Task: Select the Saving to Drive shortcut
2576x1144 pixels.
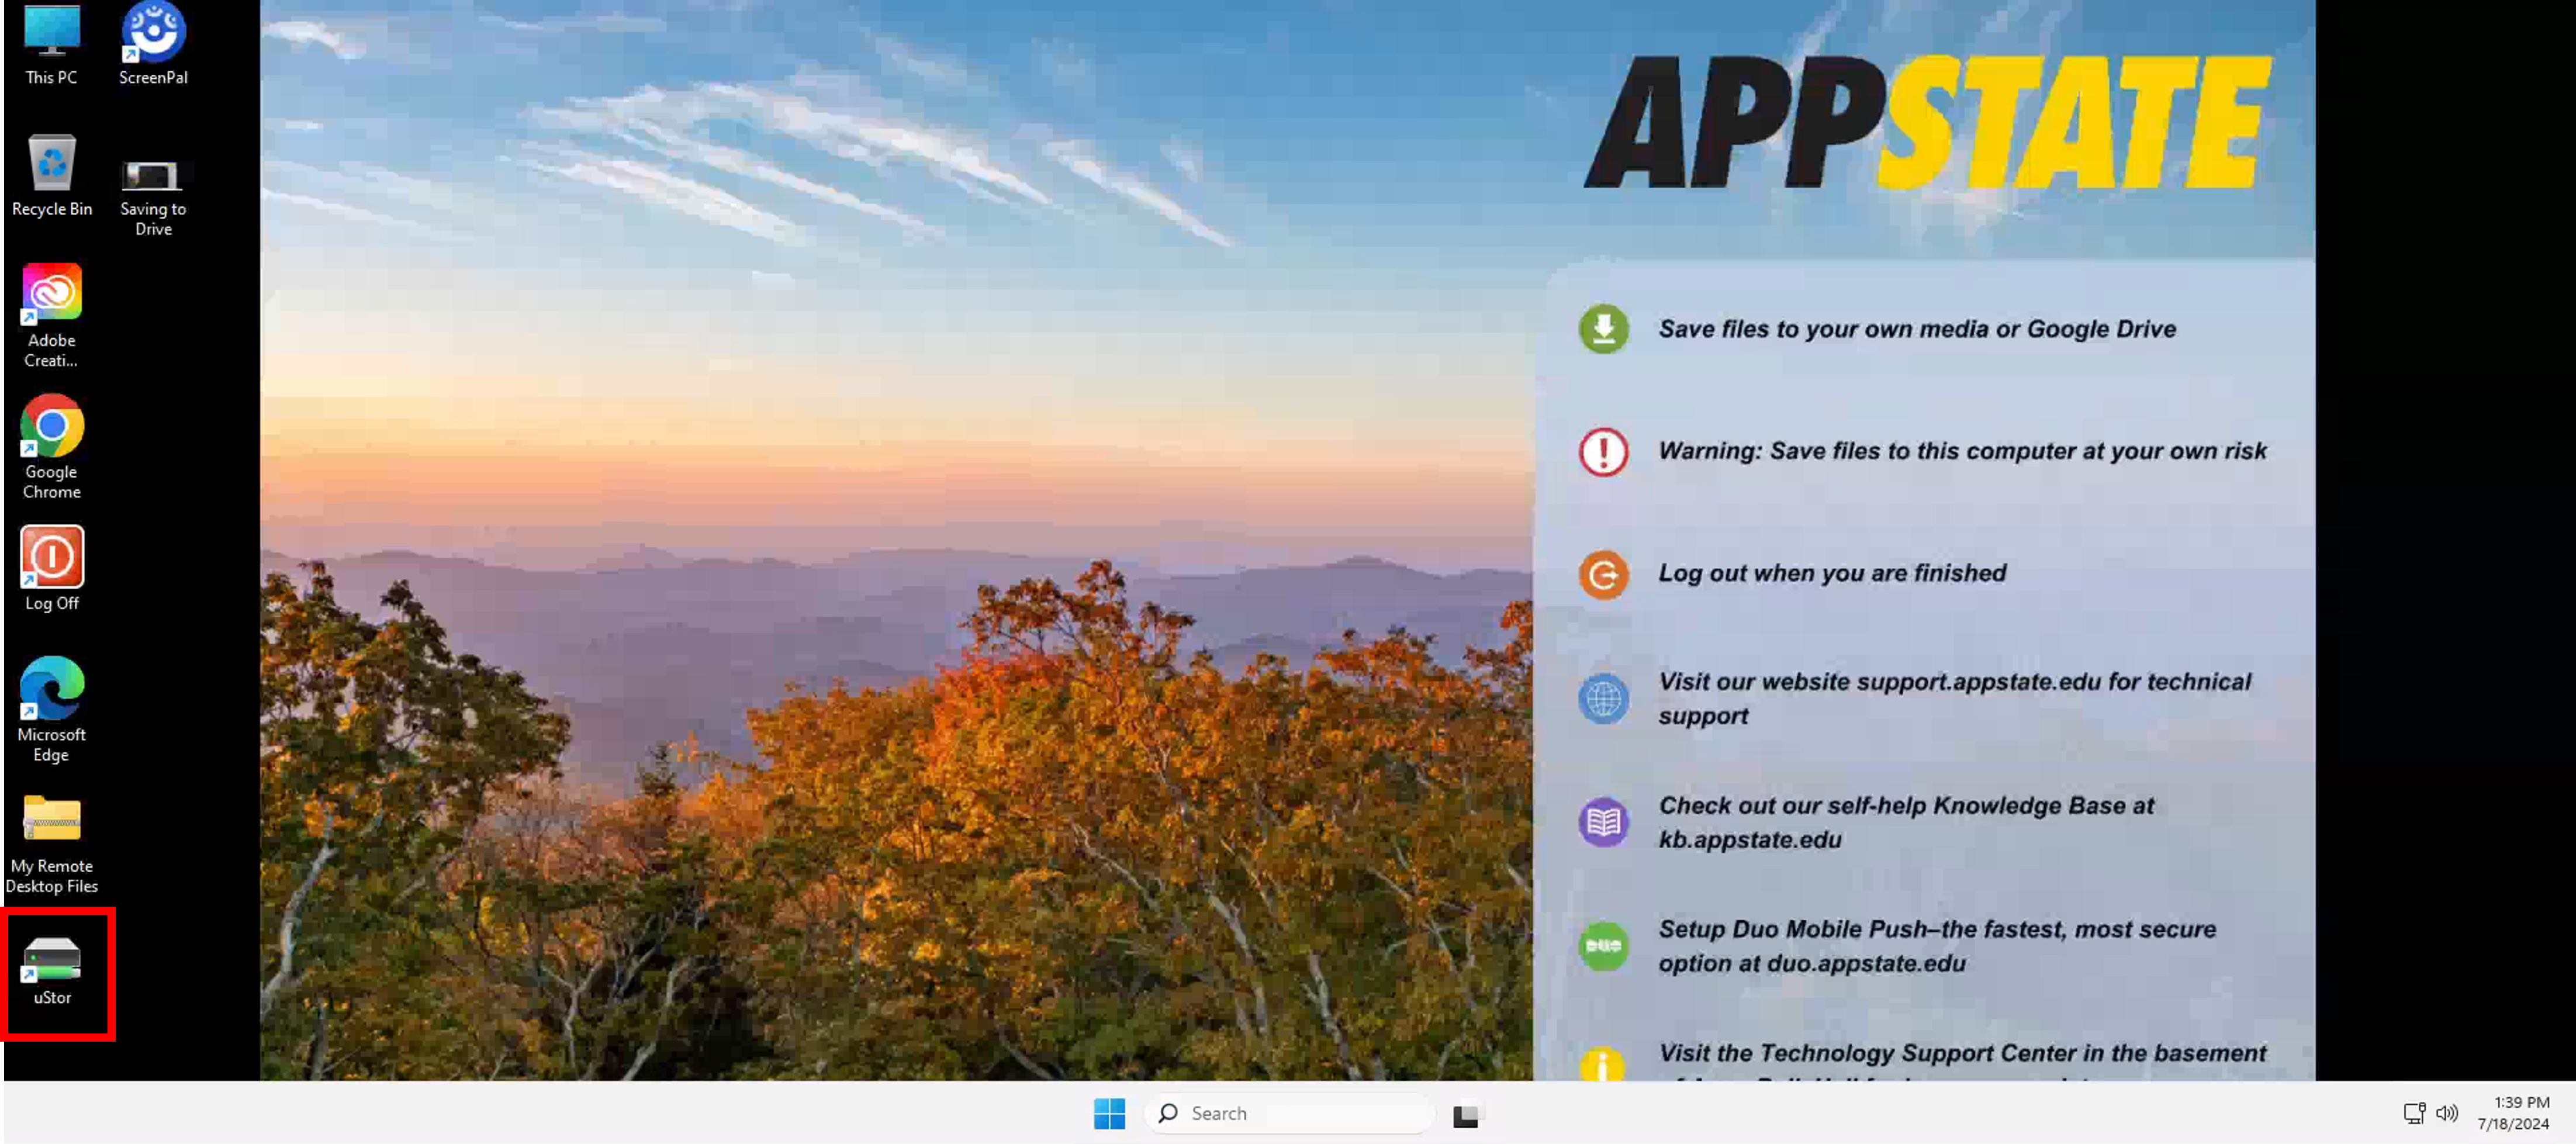Action: [153, 196]
